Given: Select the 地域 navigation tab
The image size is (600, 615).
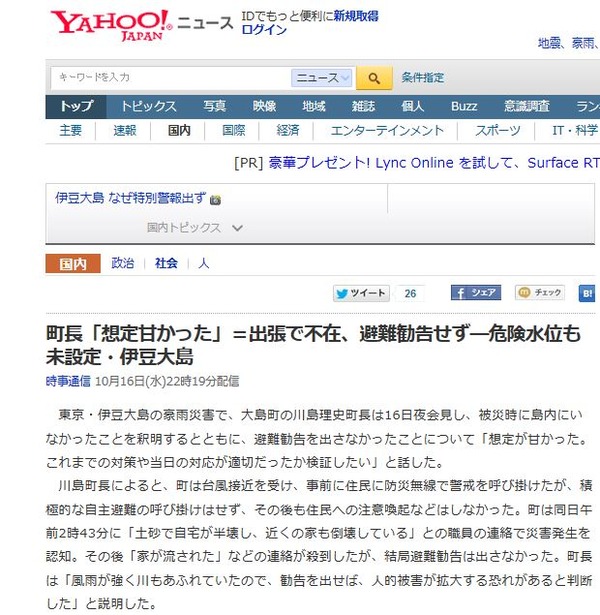Looking at the screenshot, I should 314,106.
